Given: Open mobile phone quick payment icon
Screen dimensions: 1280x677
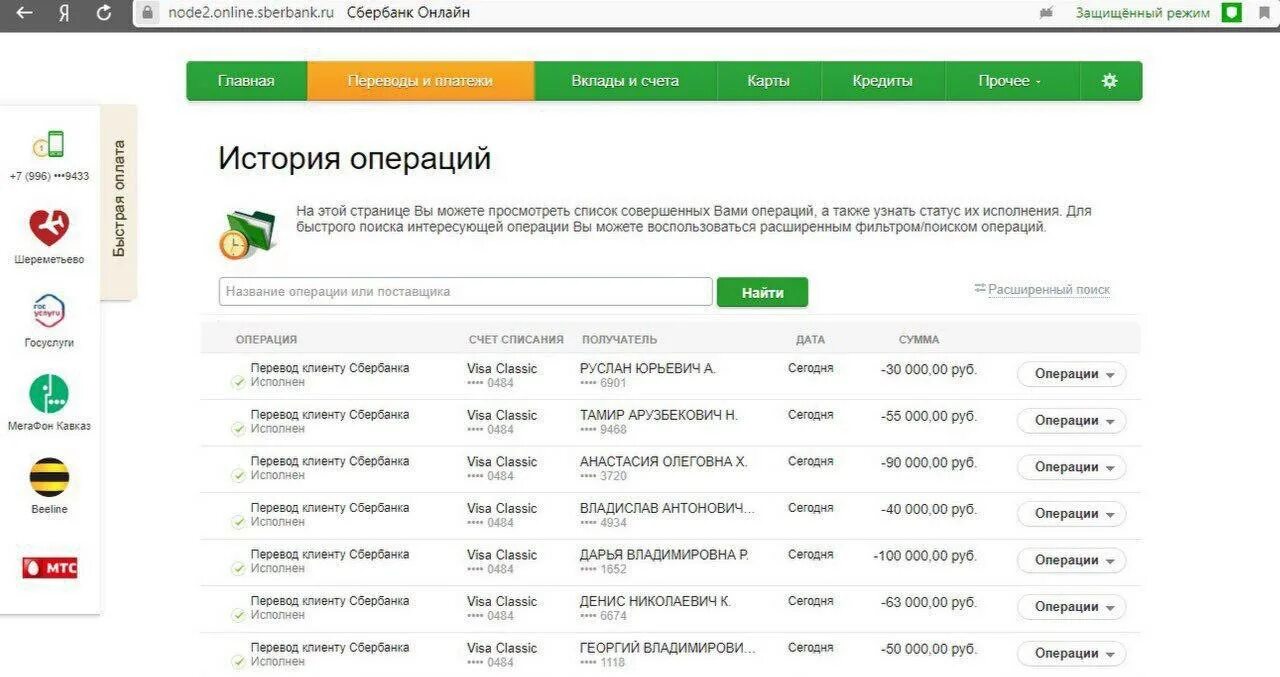Looking at the screenshot, I should pyautogui.click(x=48, y=145).
